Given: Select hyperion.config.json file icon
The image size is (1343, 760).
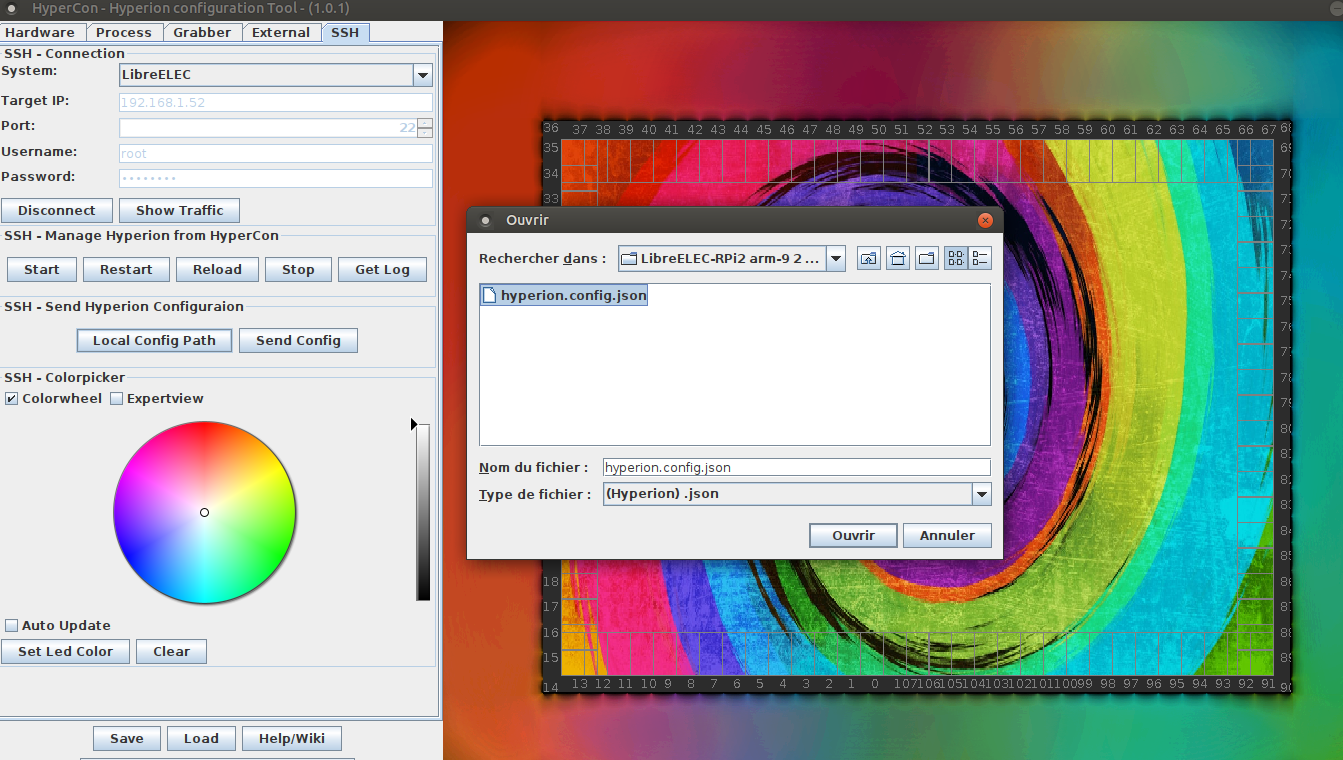Looking at the screenshot, I should tap(490, 295).
